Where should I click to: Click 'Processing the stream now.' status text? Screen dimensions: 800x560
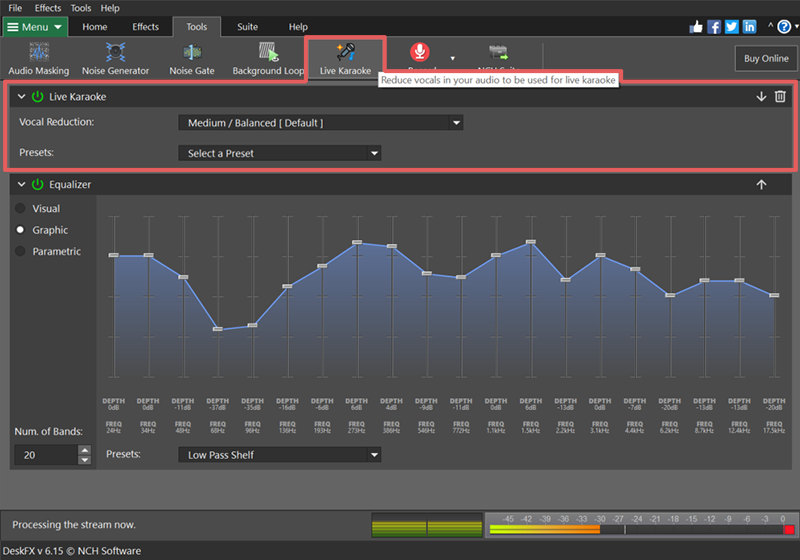tap(74, 524)
